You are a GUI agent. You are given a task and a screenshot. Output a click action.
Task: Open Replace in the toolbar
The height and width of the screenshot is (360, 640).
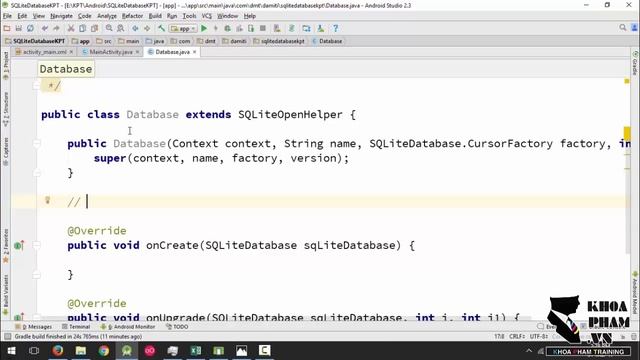click(120, 28)
